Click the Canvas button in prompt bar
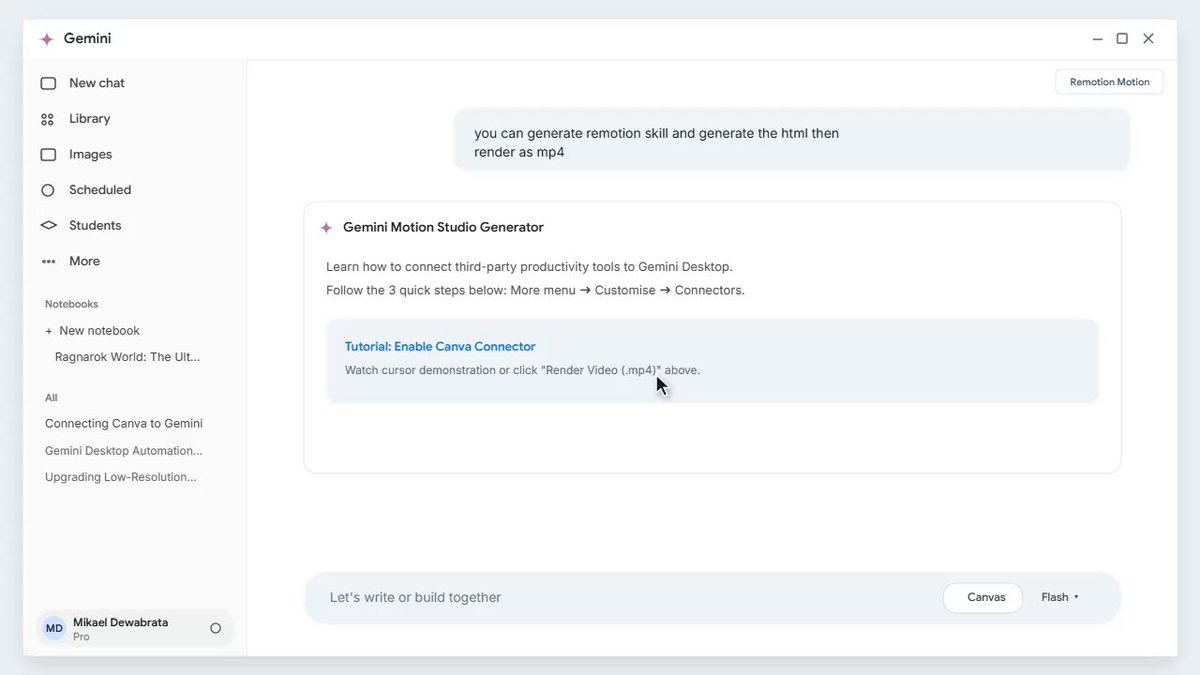This screenshot has width=1200, height=675. 983,598
